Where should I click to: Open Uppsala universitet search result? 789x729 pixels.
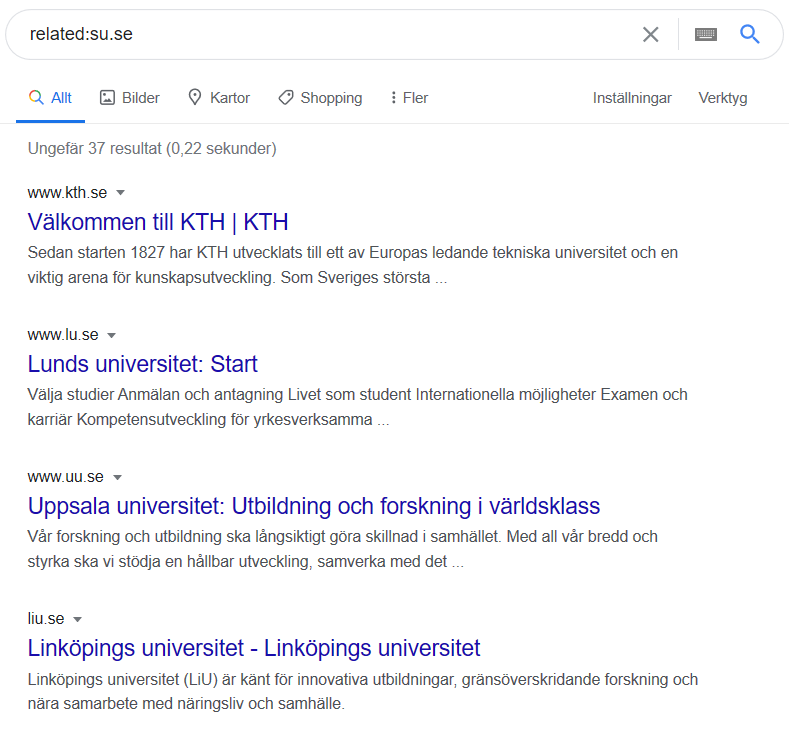(313, 506)
